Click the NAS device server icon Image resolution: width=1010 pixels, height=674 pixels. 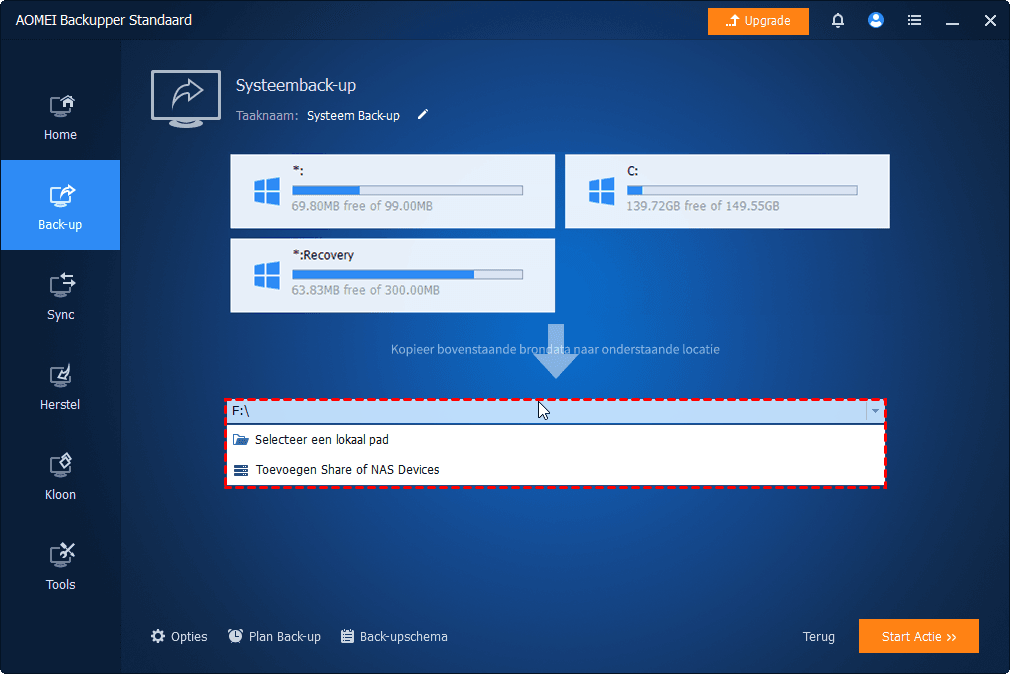pyautogui.click(x=241, y=470)
